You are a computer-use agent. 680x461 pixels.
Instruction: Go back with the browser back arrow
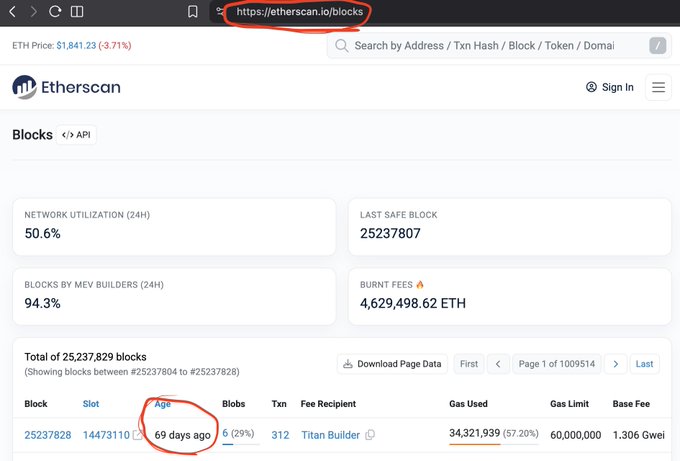click(13, 12)
